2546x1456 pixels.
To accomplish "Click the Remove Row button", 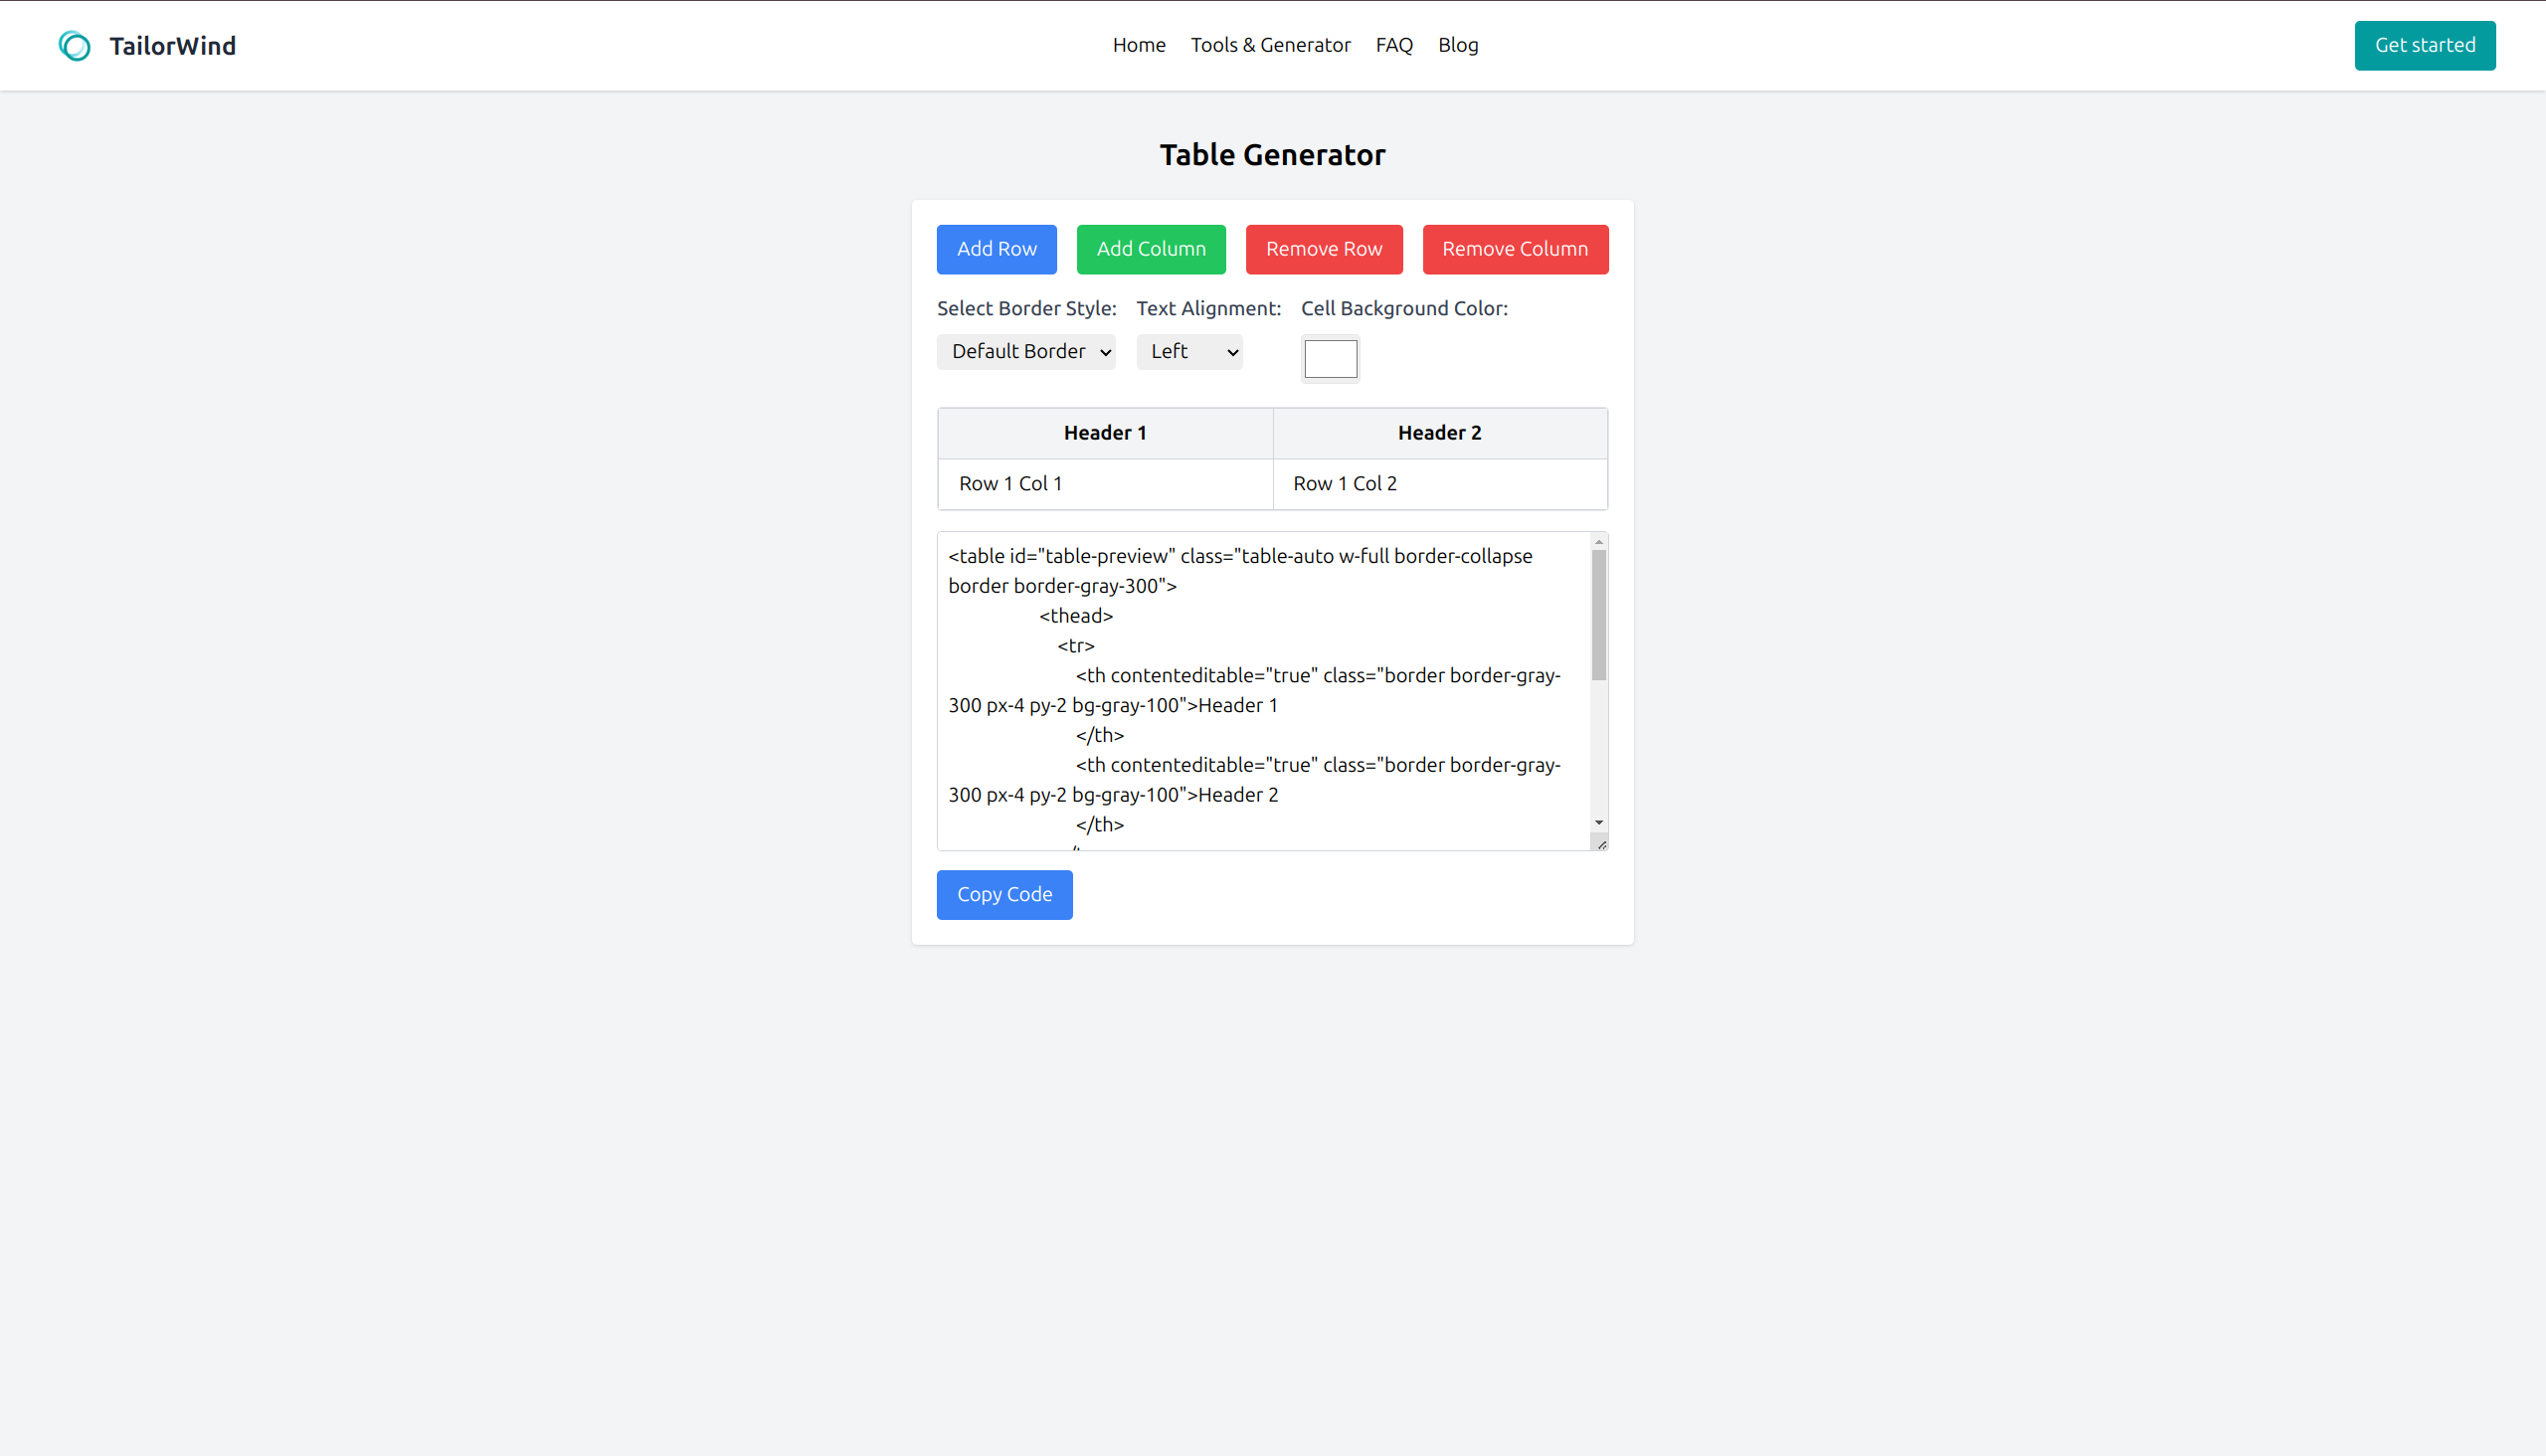I will coord(1324,249).
